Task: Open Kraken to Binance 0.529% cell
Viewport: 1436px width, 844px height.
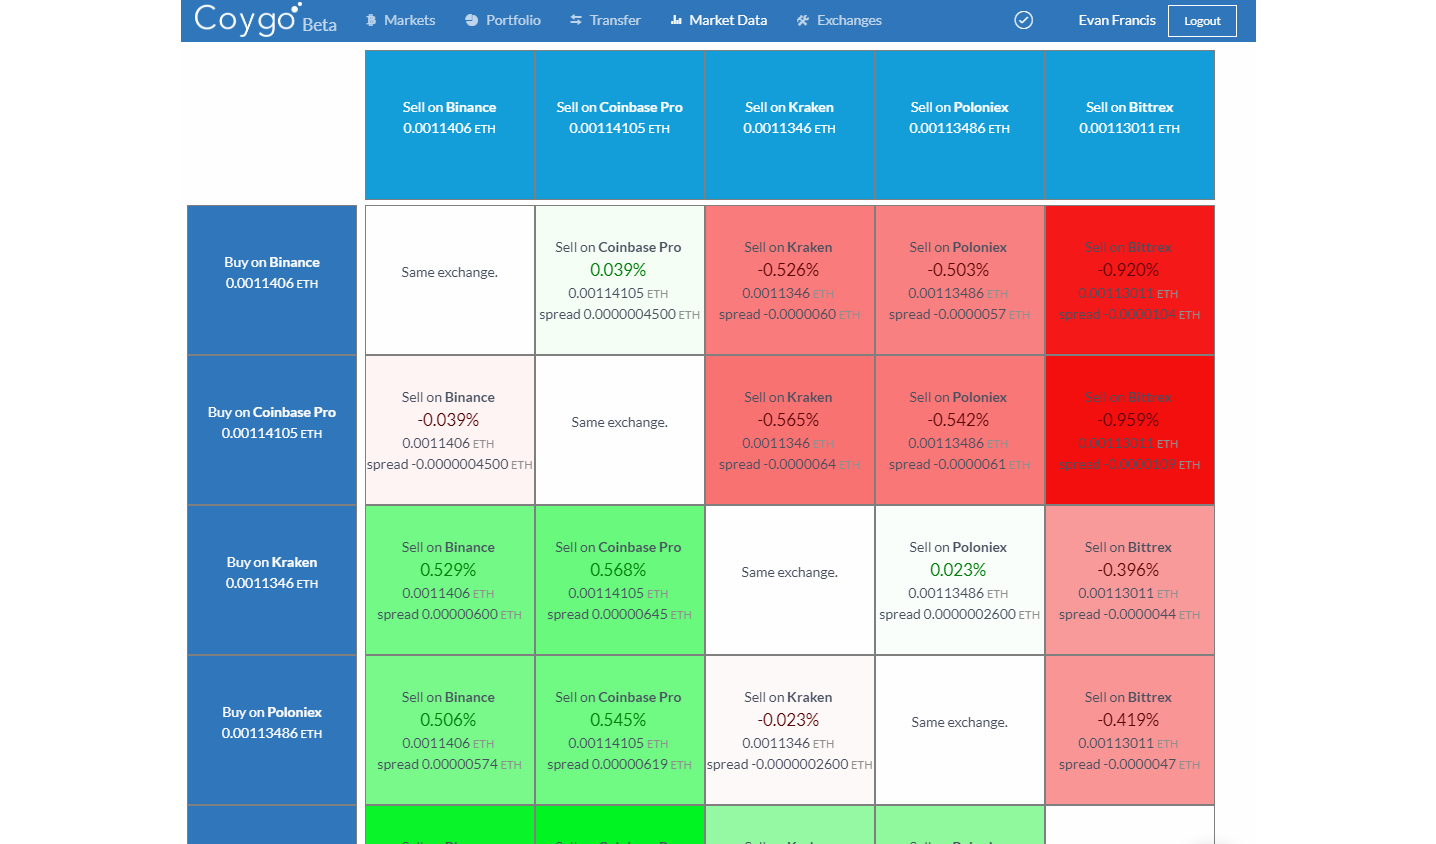Action: pyautogui.click(x=450, y=580)
